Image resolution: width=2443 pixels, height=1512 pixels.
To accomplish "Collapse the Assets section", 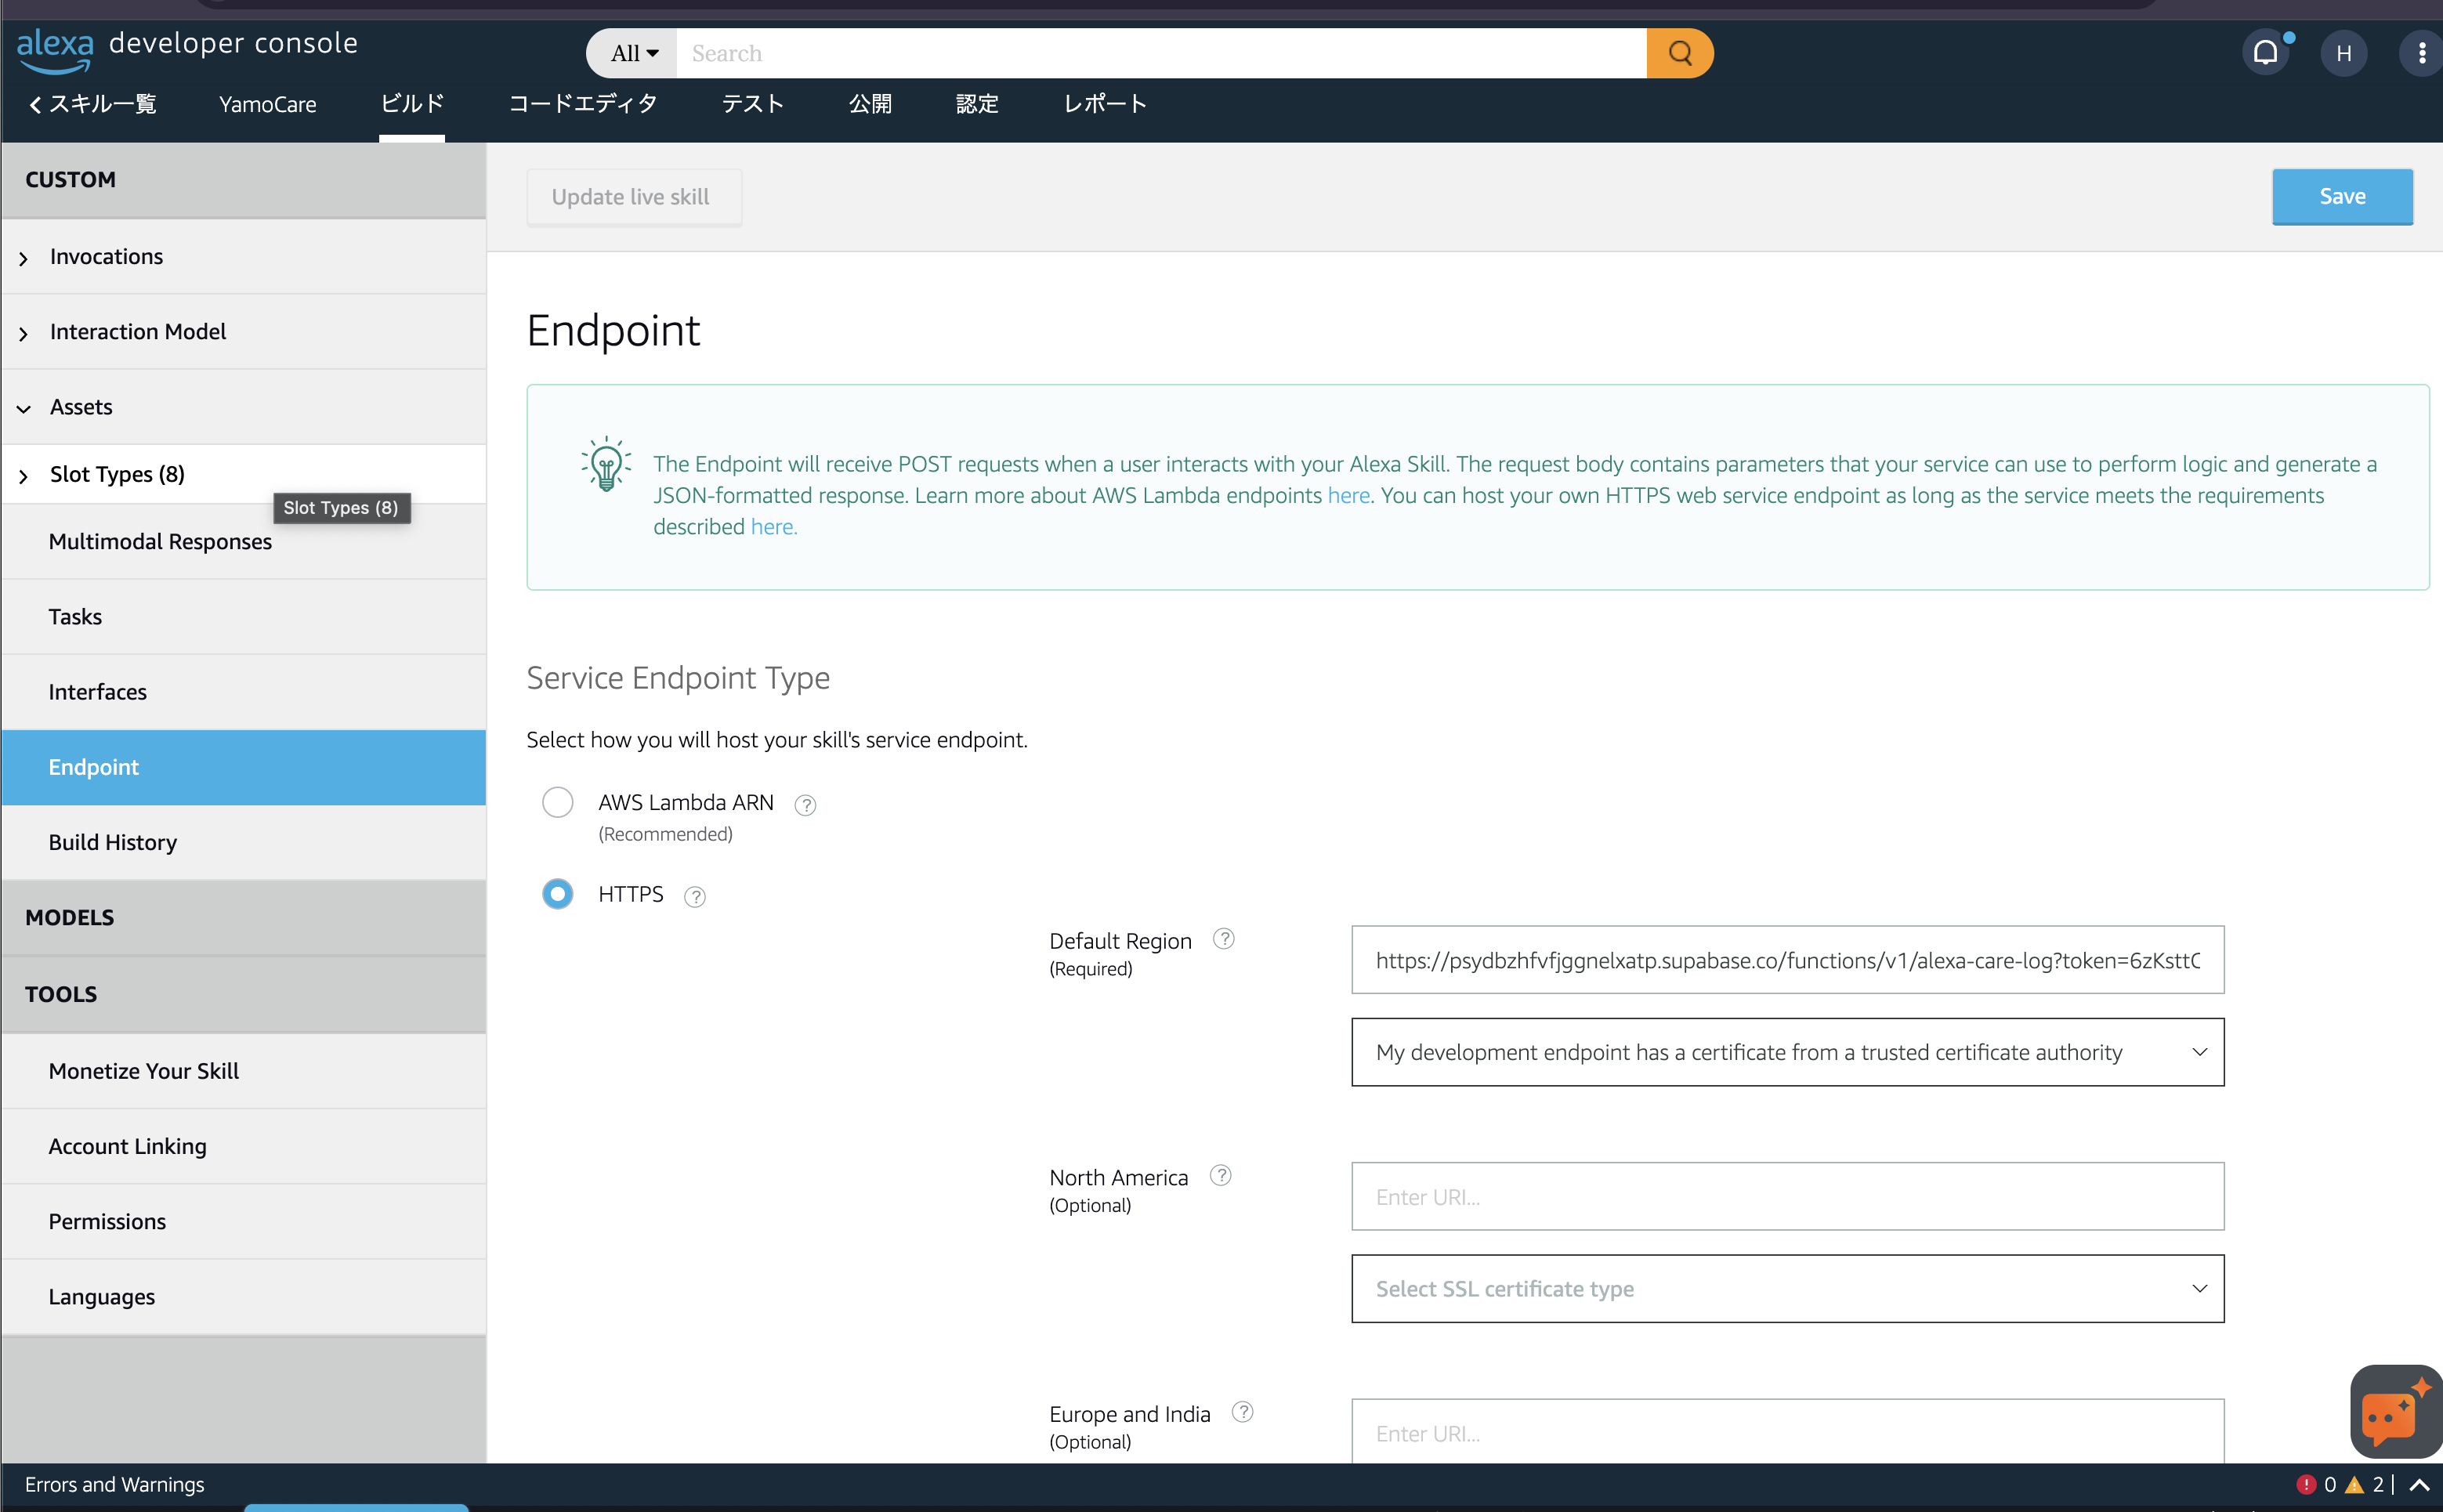I will (244, 407).
